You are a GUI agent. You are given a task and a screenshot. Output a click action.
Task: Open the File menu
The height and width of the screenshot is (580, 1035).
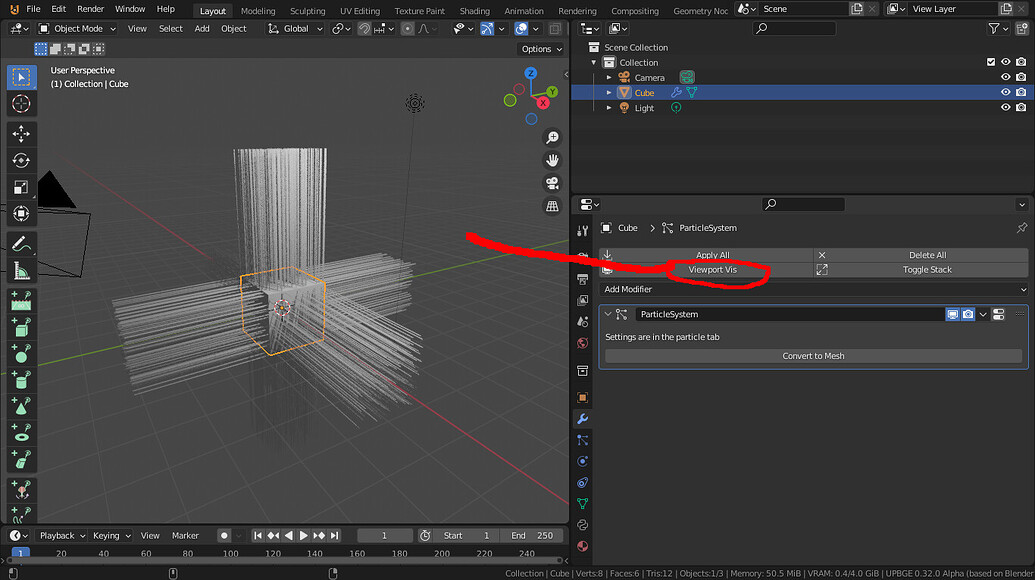[33, 9]
